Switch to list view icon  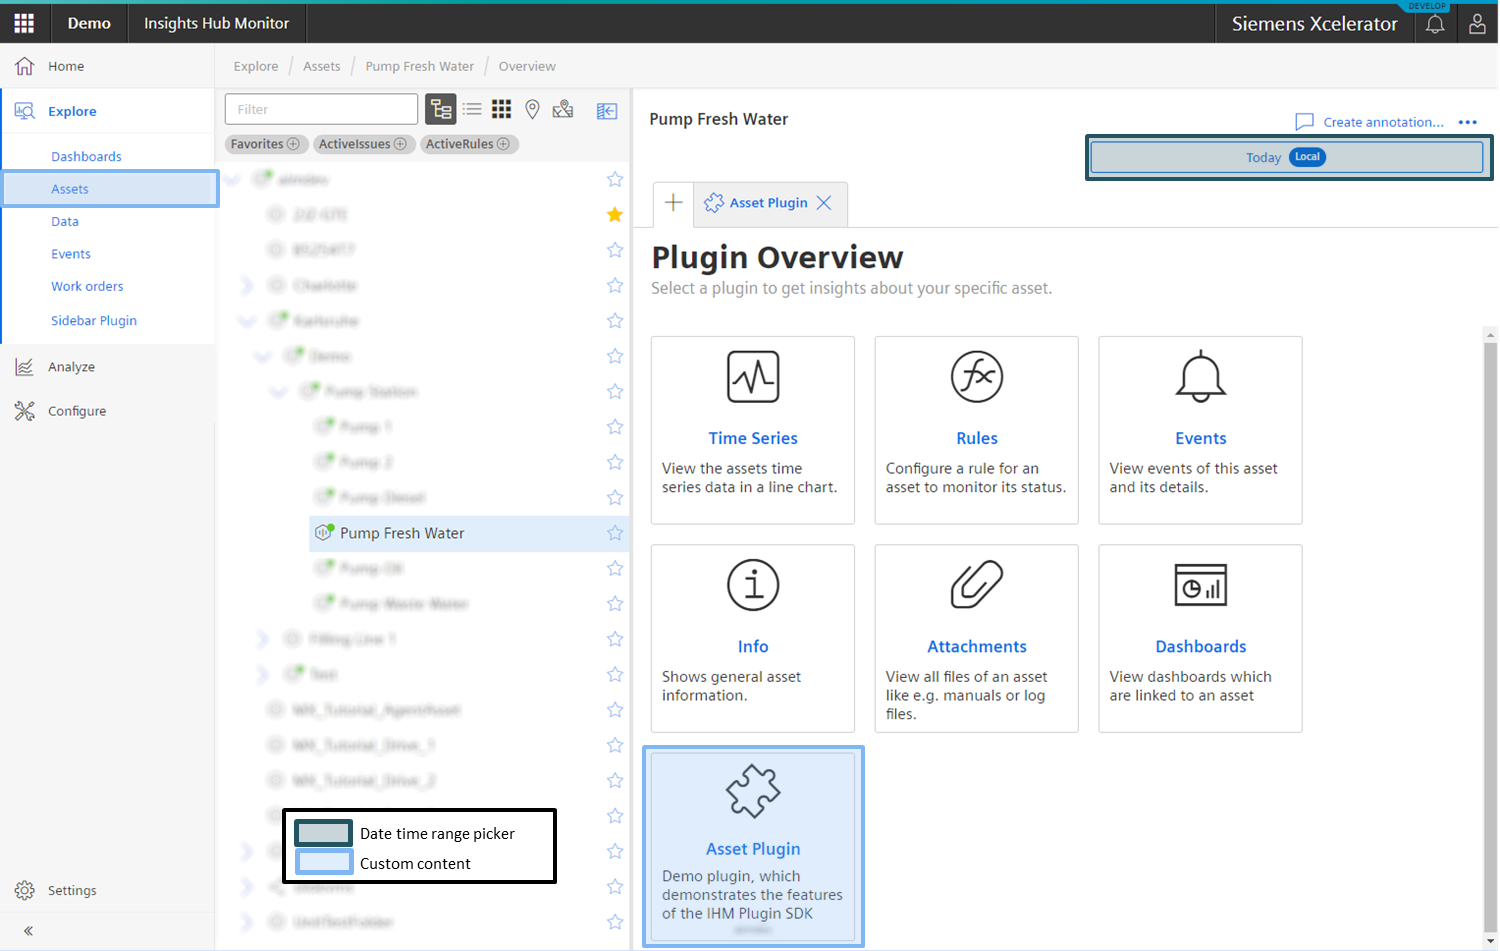[472, 109]
